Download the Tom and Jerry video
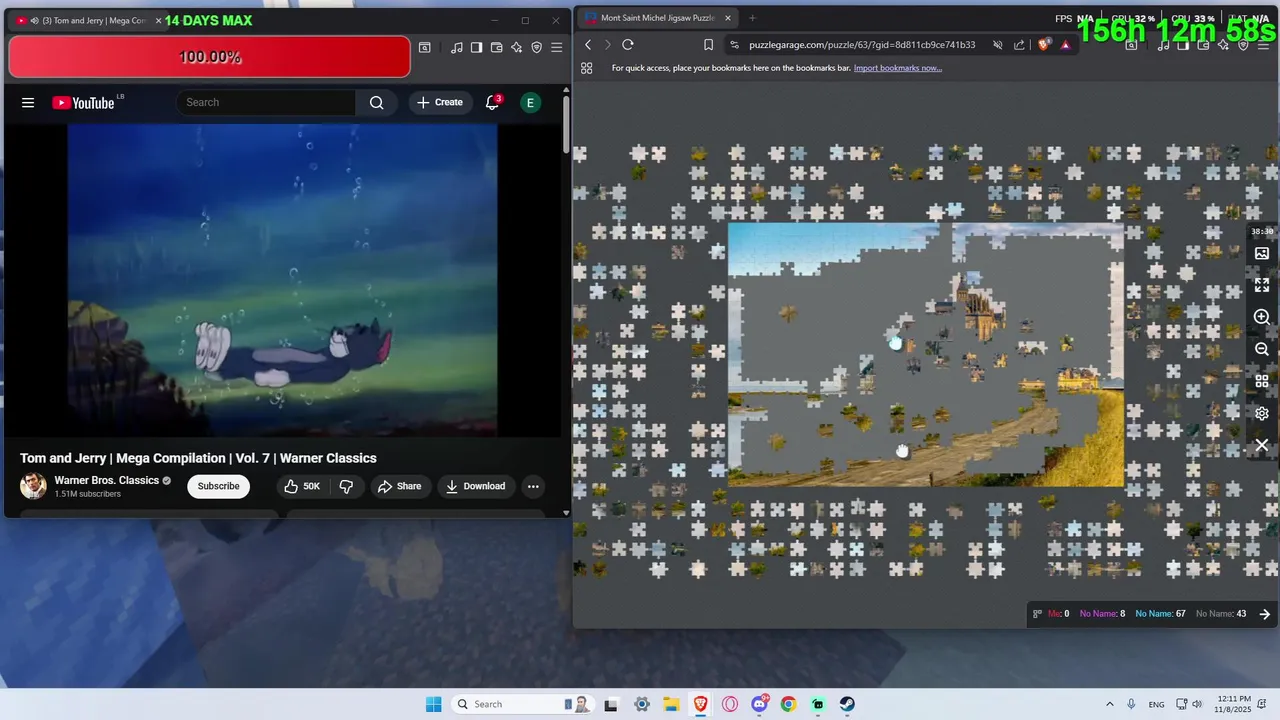 click(476, 486)
